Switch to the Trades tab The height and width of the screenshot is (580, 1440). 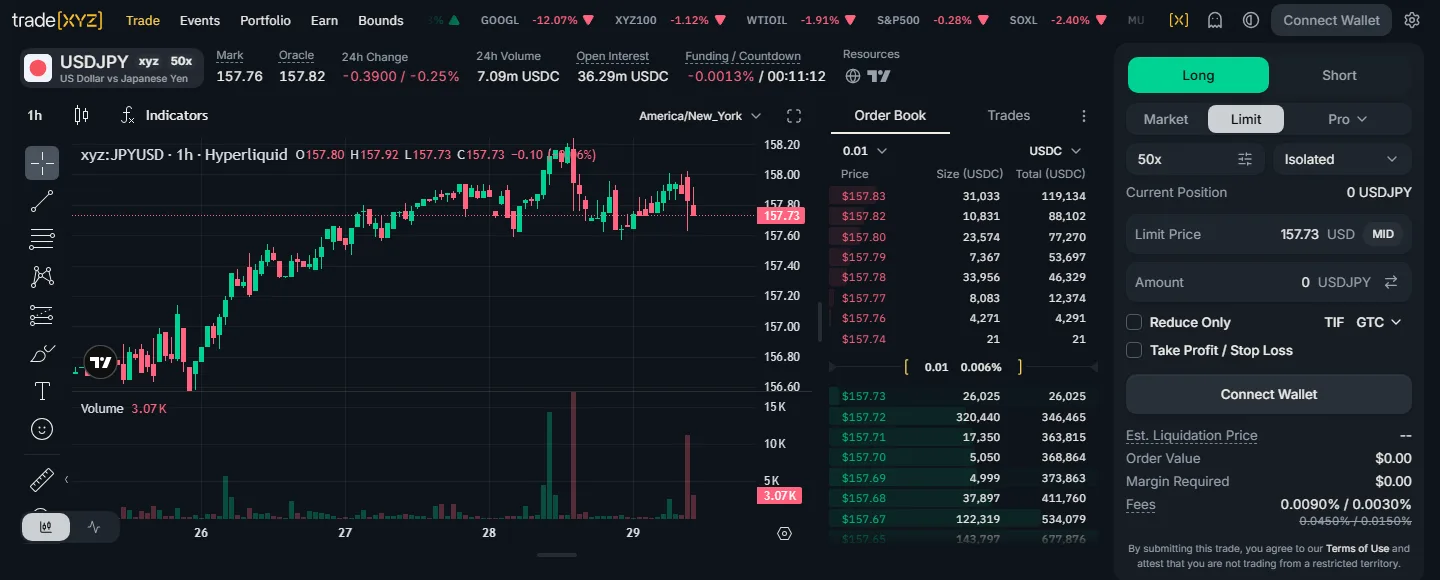pos(1008,115)
